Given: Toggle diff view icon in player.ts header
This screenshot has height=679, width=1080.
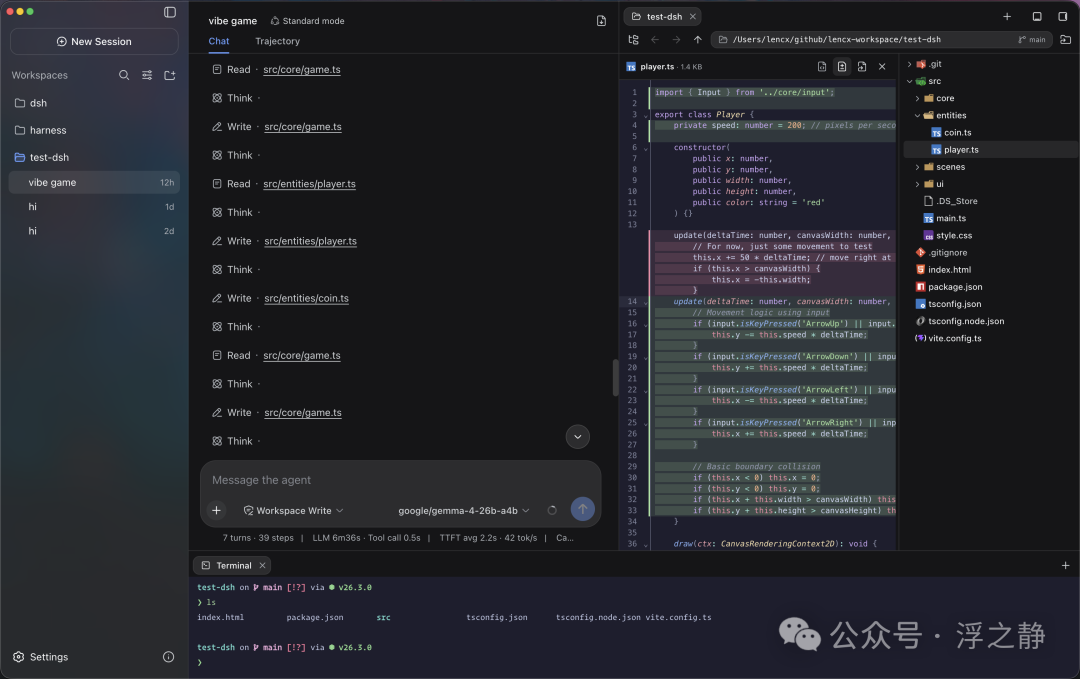Looking at the screenshot, I should coord(842,67).
